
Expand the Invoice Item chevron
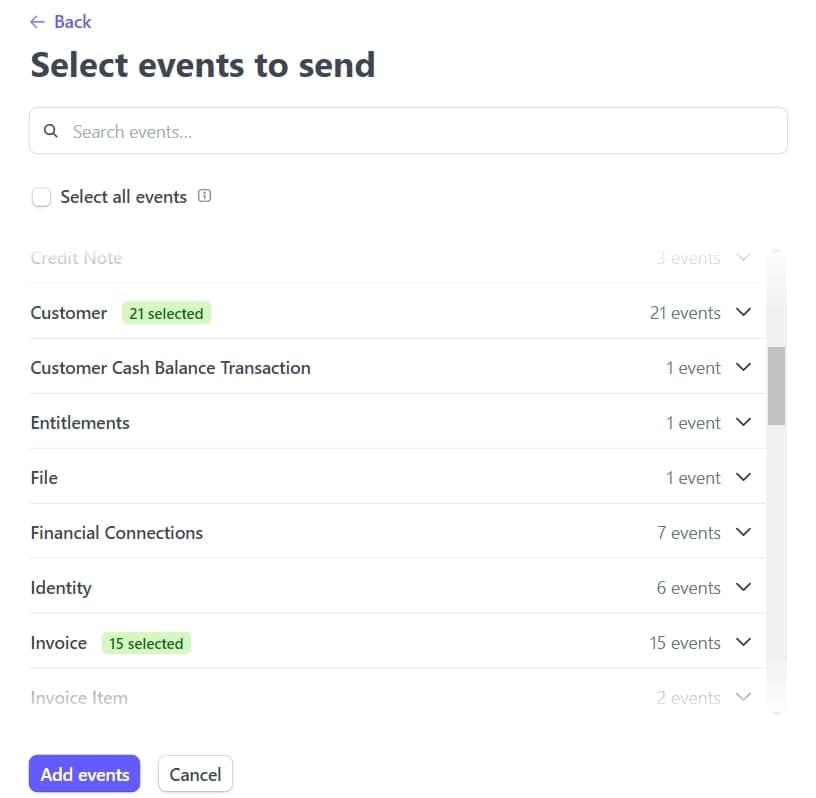point(743,697)
